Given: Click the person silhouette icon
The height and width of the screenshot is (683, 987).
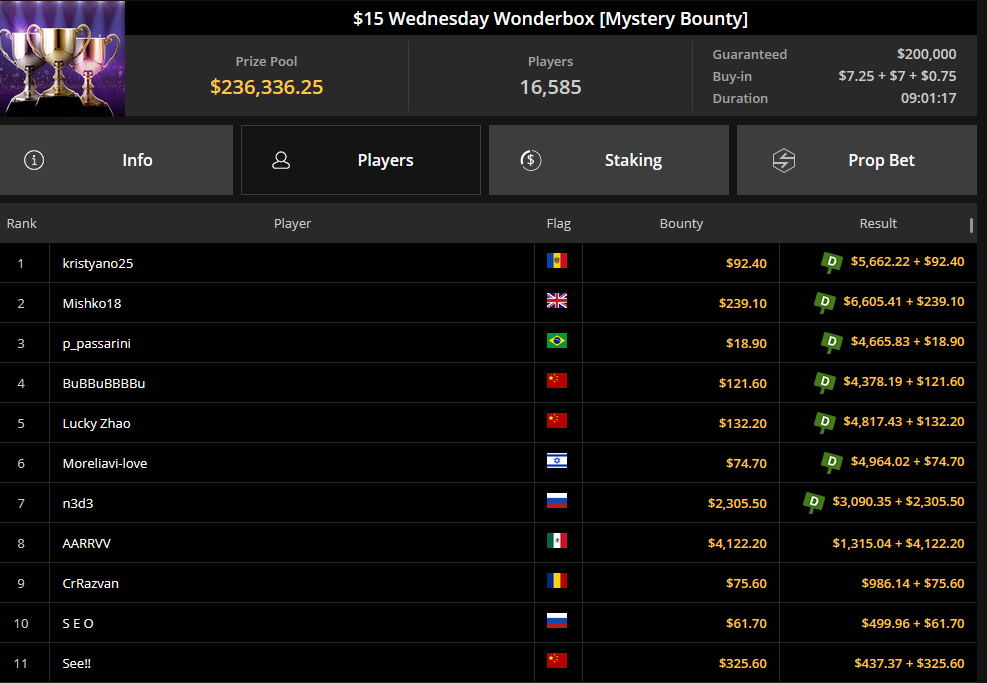Looking at the screenshot, I should coord(281,160).
